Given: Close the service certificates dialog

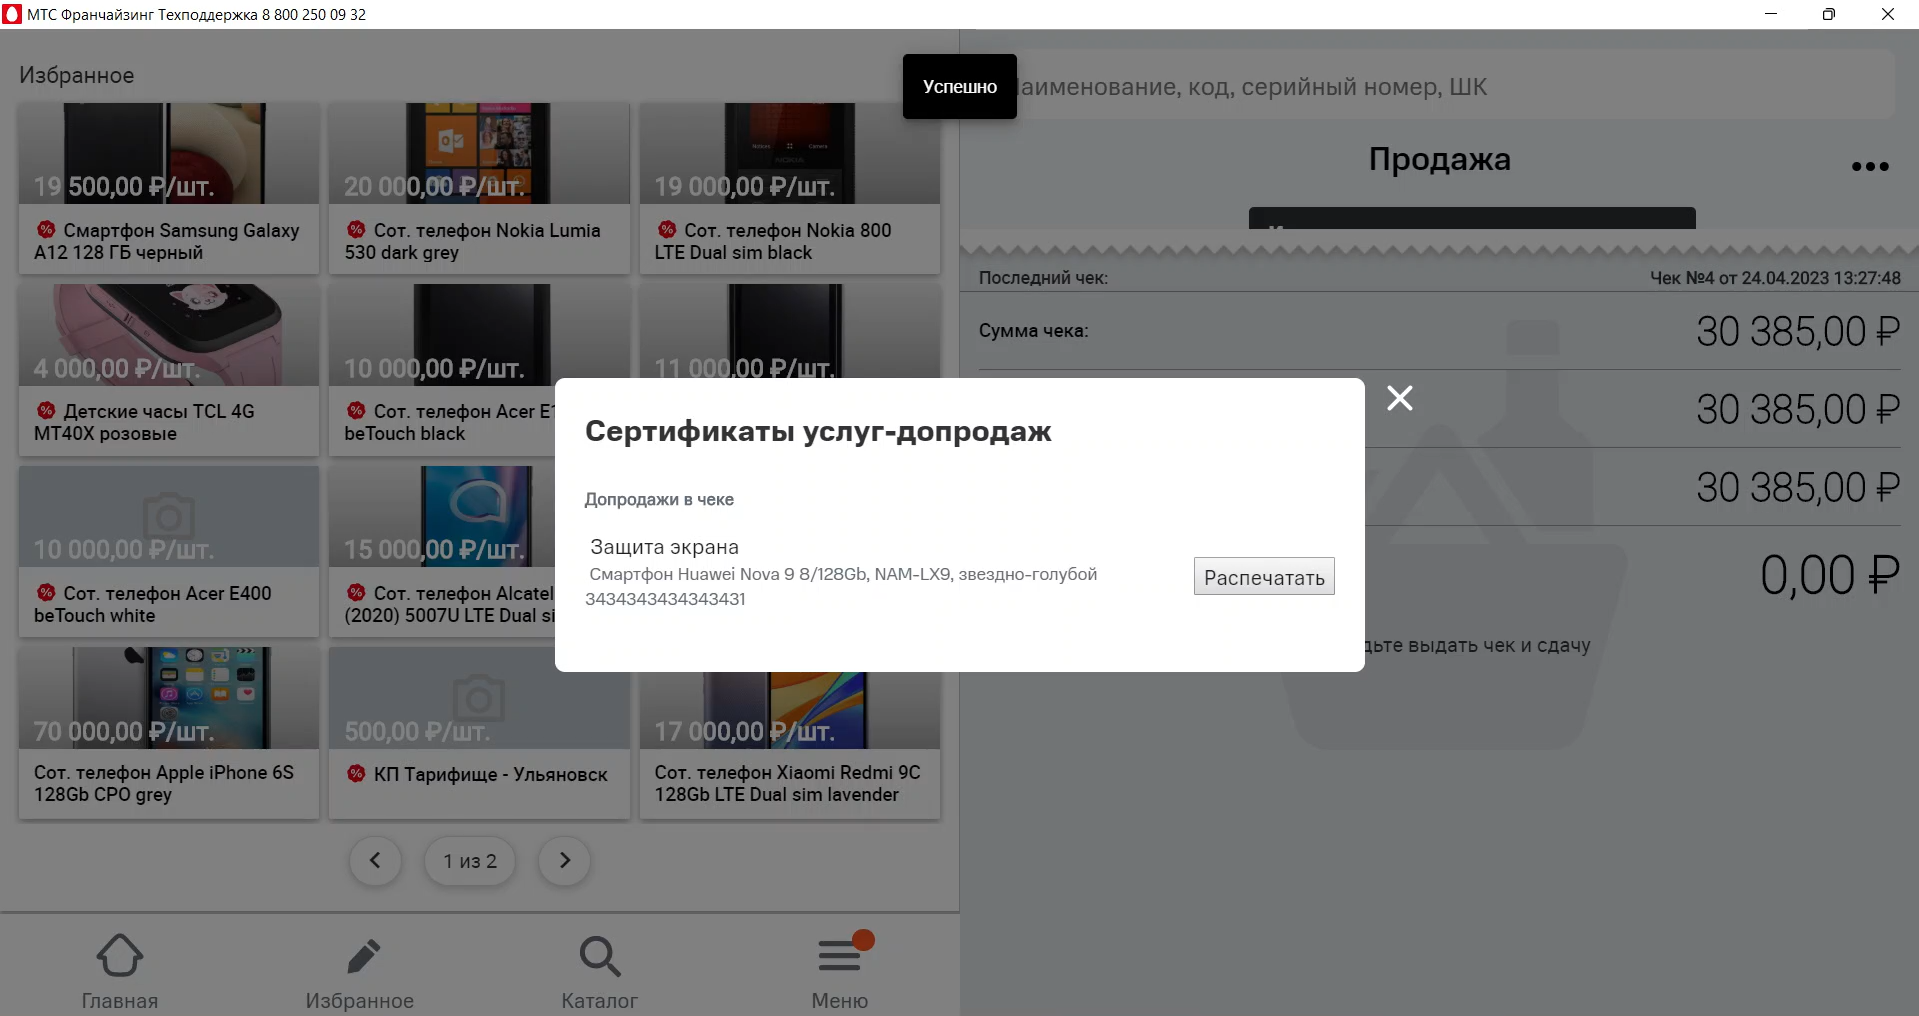Looking at the screenshot, I should [1399, 398].
